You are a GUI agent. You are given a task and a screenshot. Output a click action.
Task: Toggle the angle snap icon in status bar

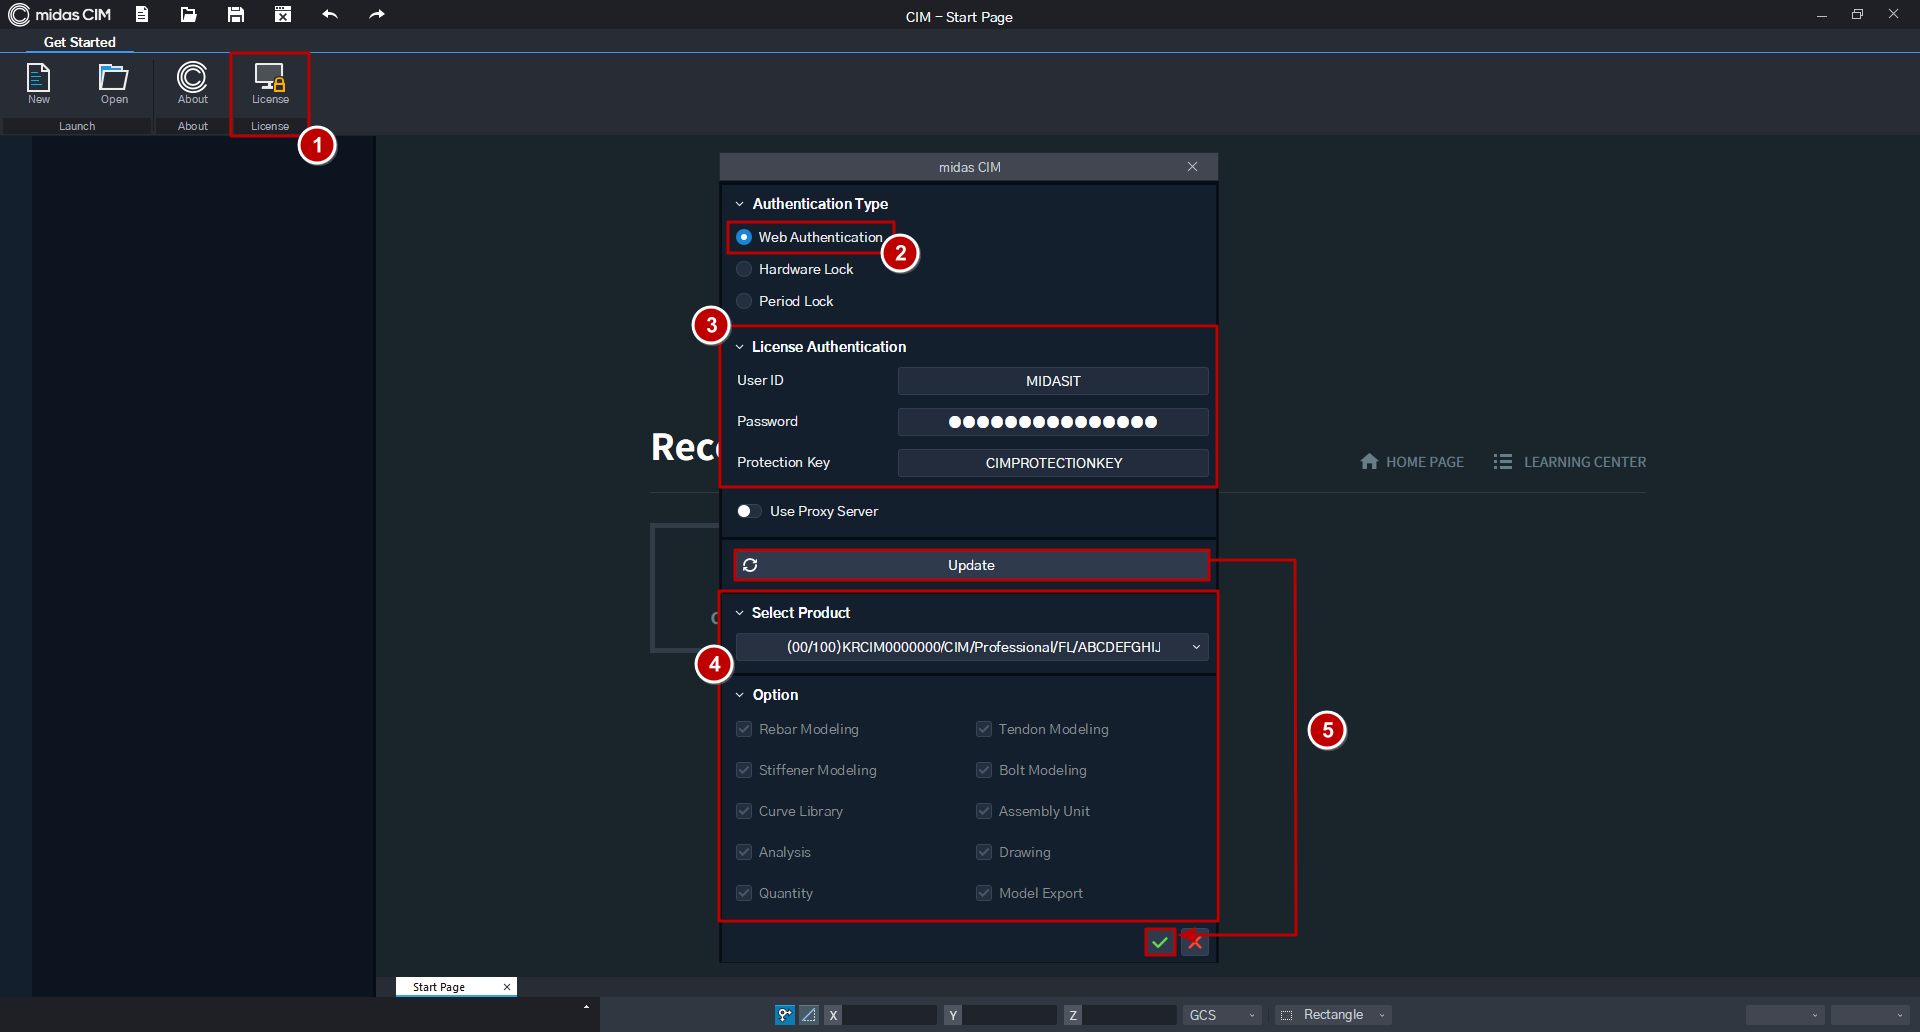click(809, 1015)
